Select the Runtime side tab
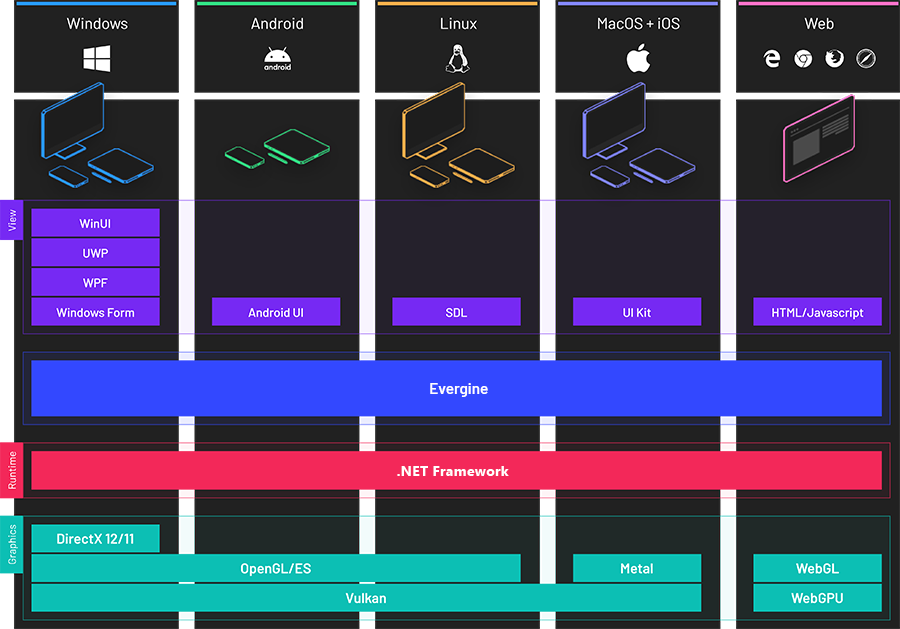 tap(12, 470)
